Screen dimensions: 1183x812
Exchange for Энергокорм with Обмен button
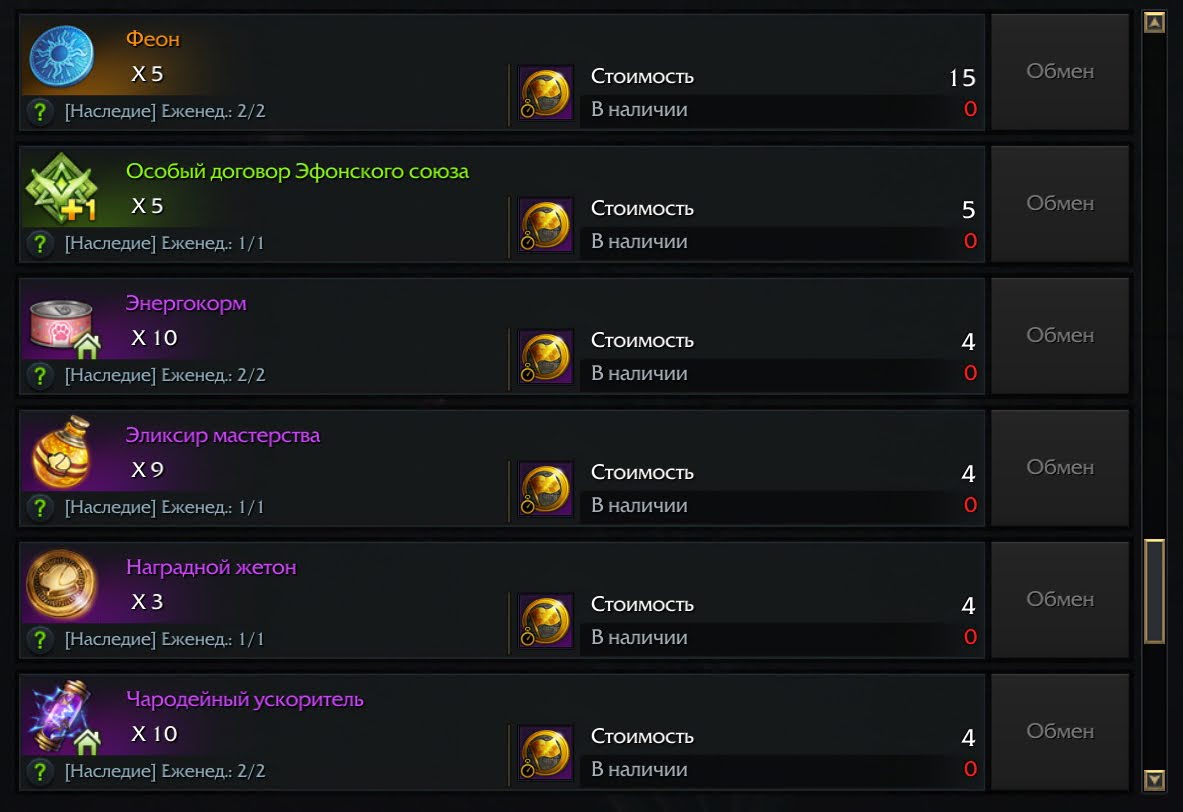(1059, 335)
